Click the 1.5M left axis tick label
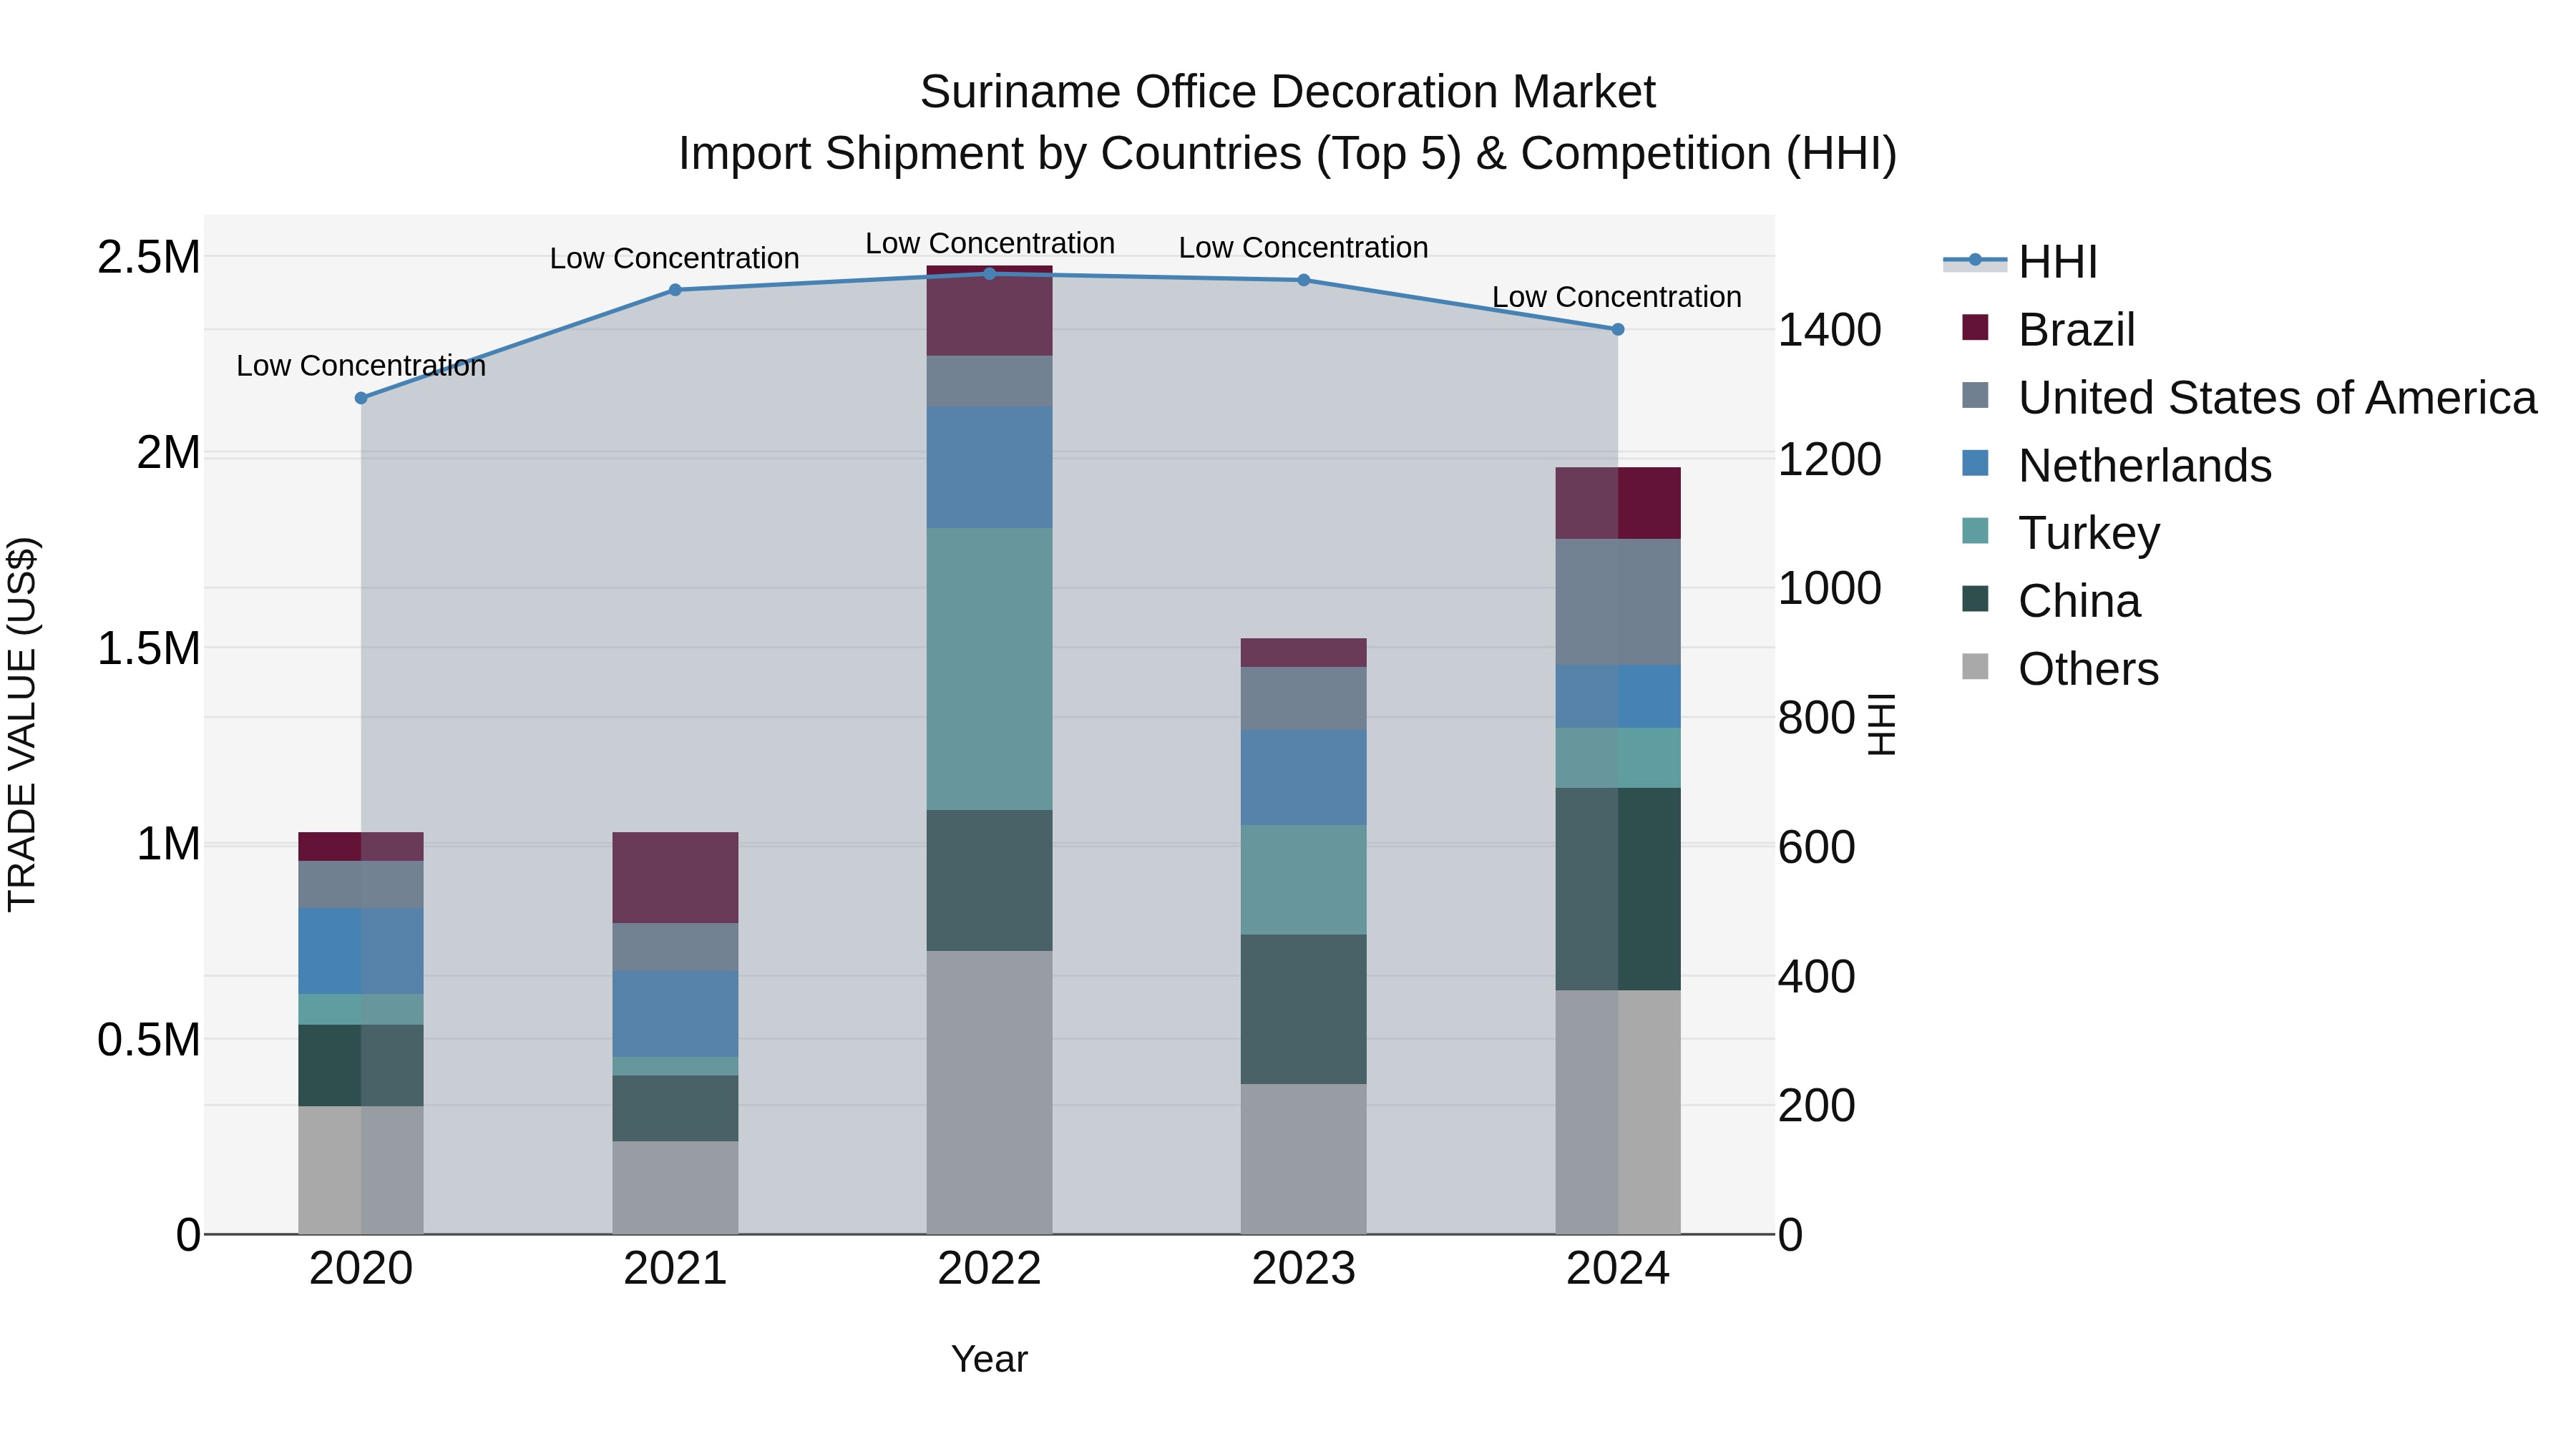The image size is (2576, 1449). (x=149, y=649)
